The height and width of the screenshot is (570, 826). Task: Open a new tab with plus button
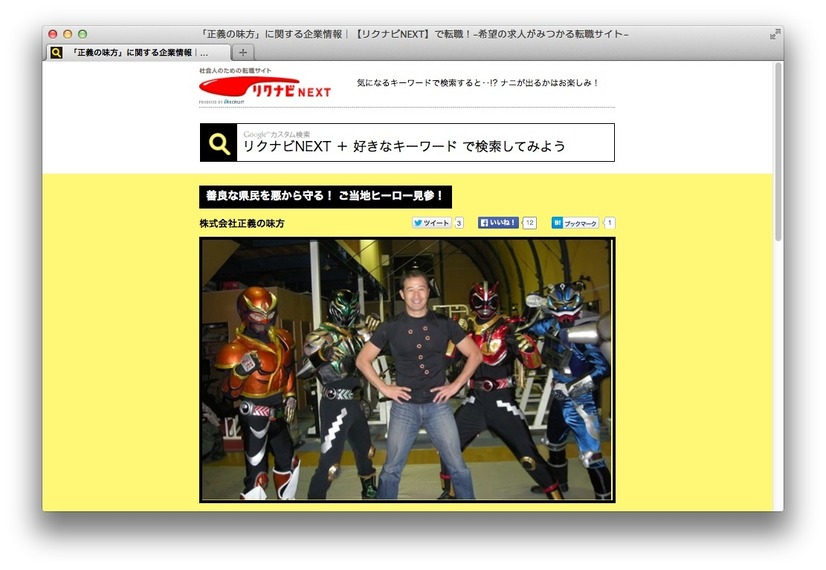(x=243, y=53)
